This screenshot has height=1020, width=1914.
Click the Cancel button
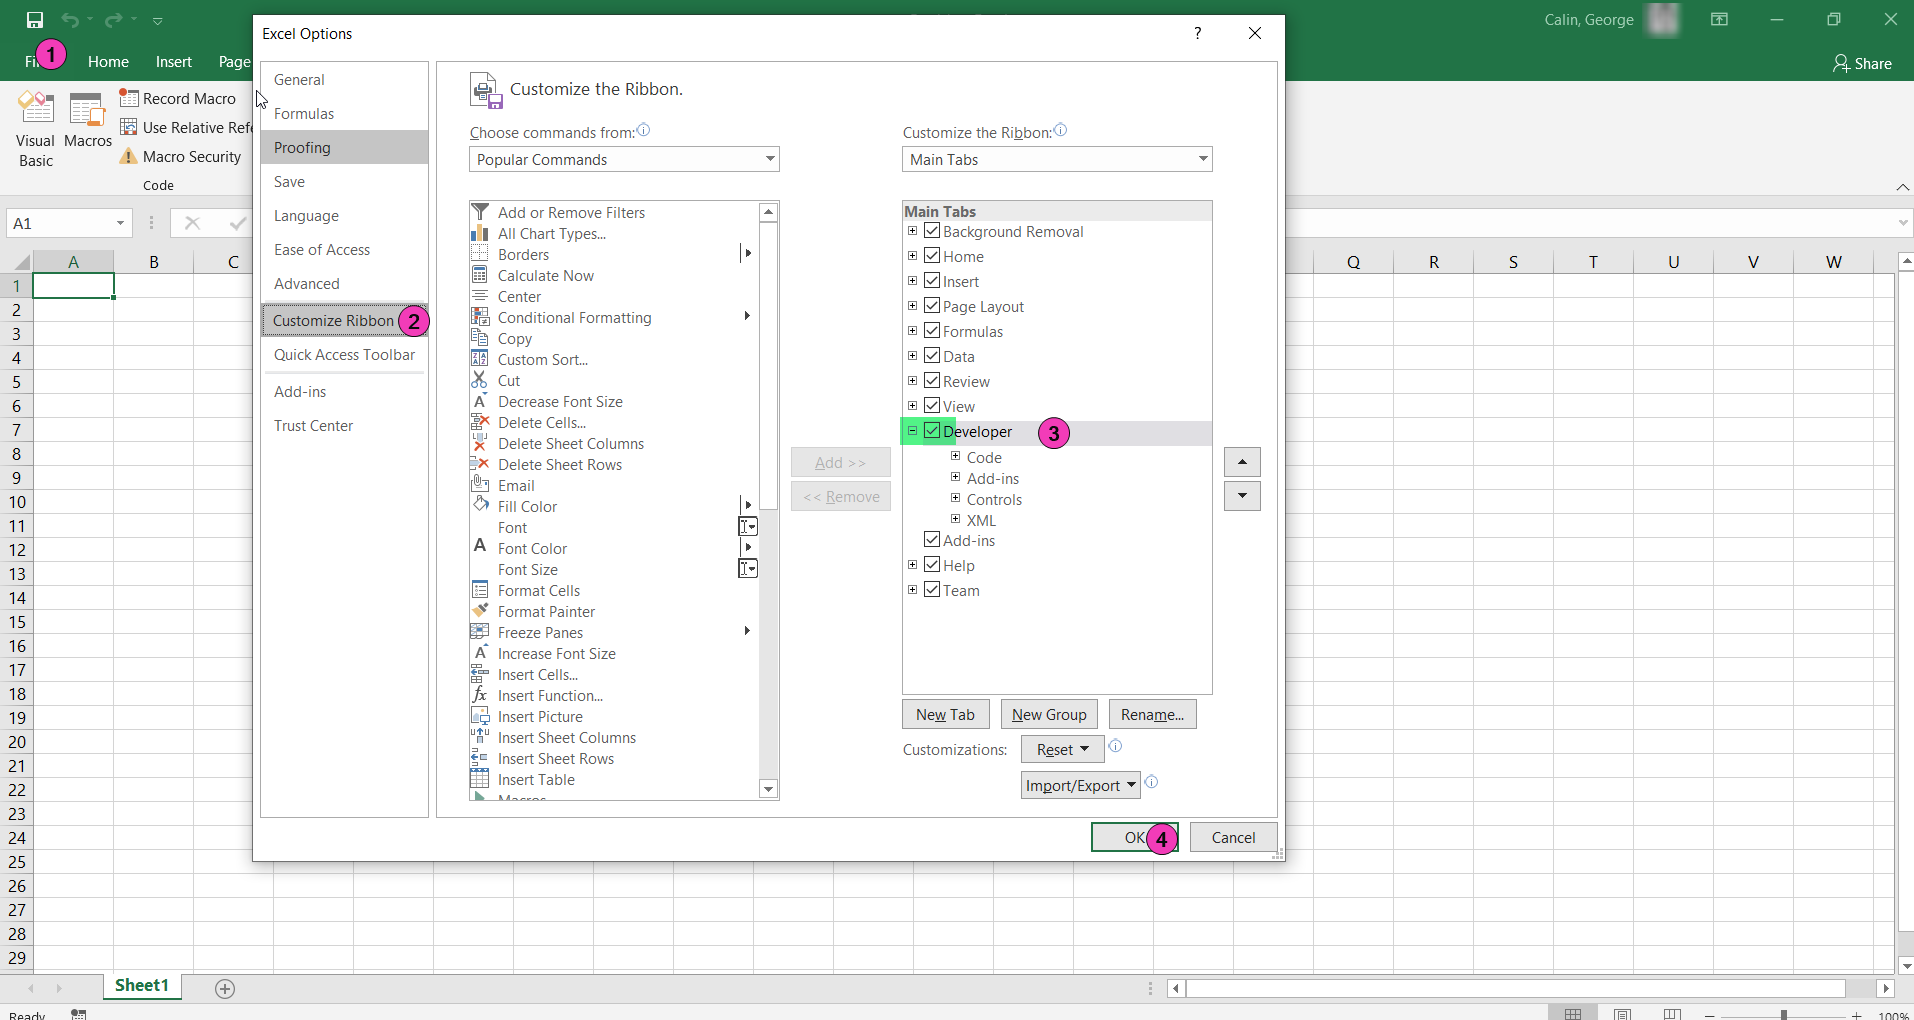[1233, 838]
